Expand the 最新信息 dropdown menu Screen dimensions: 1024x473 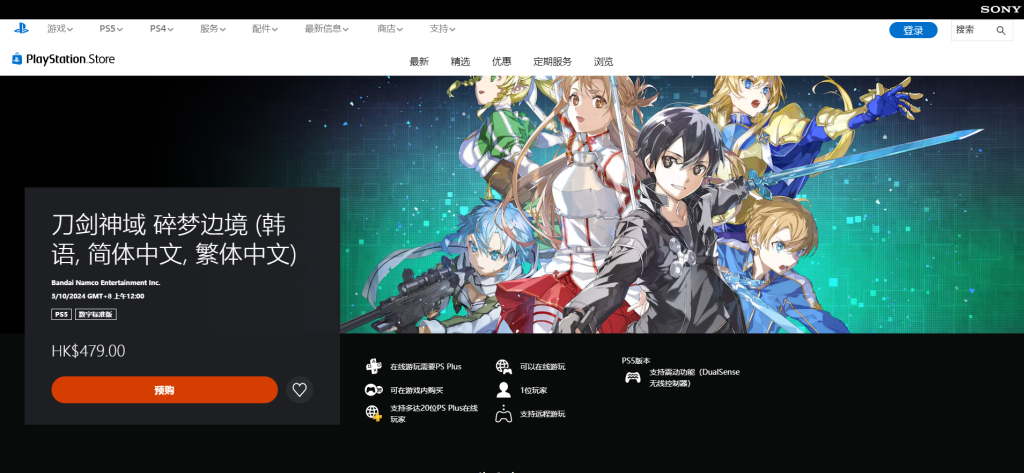(x=327, y=29)
